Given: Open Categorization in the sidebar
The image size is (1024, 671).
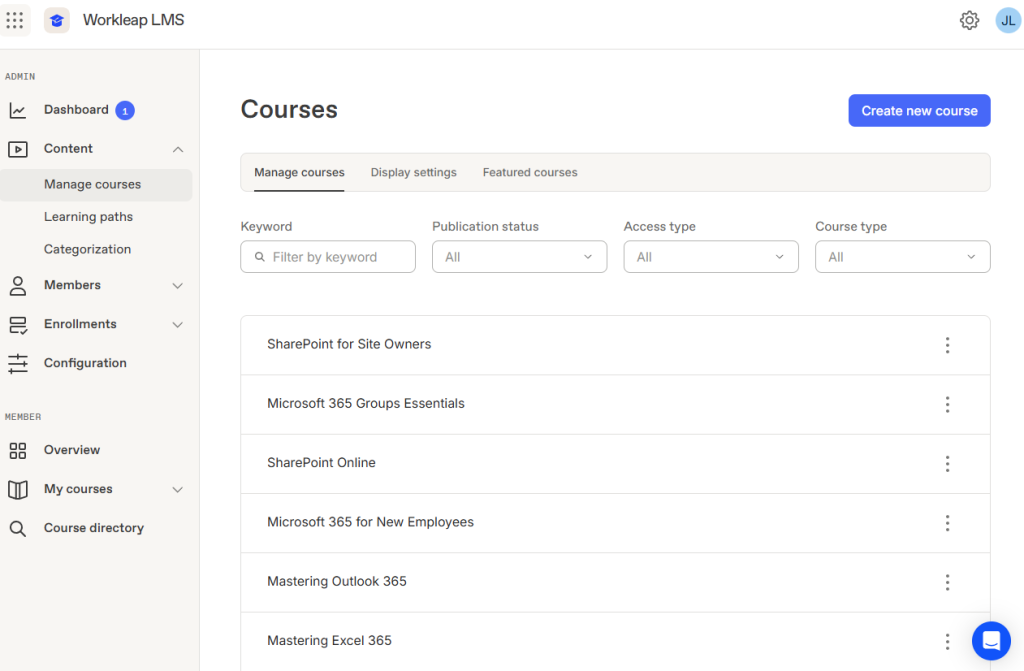Looking at the screenshot, I should (x=87, y=250).
